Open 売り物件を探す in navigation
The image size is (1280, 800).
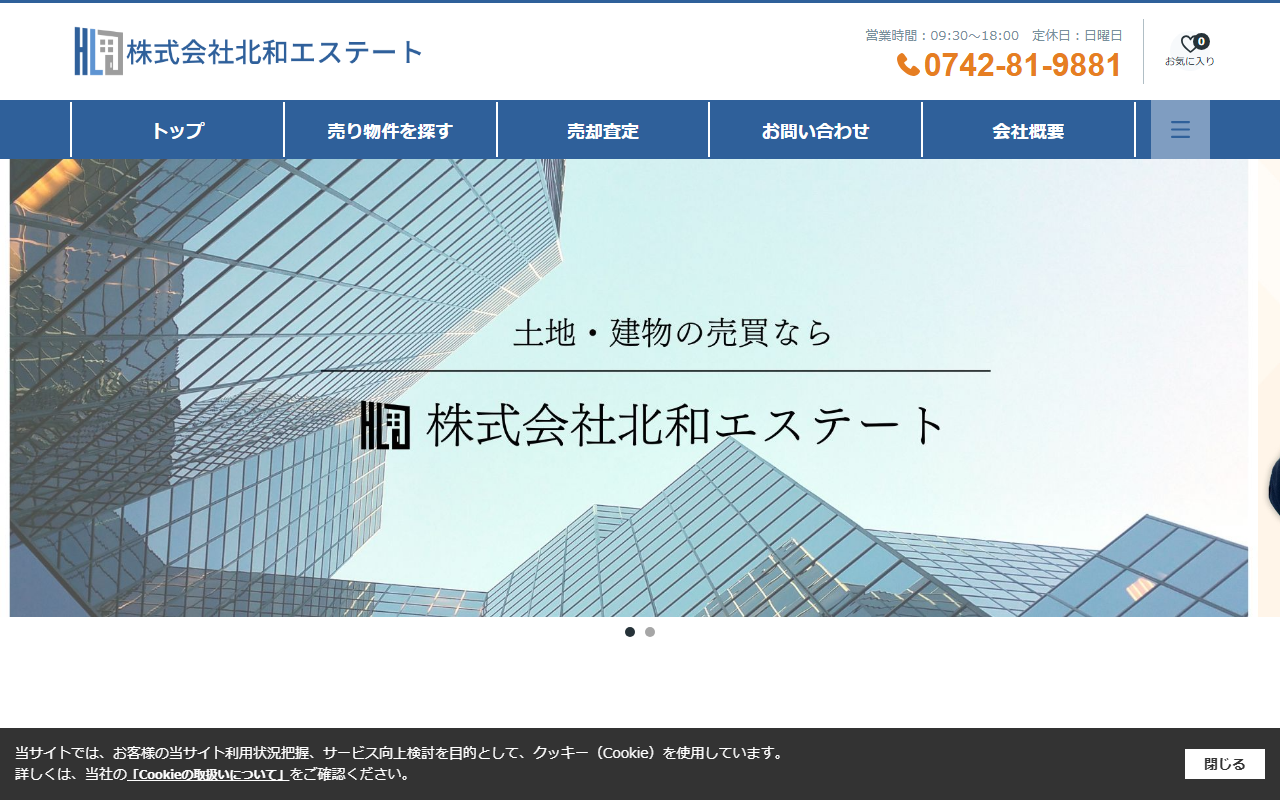tap(390, 130)
